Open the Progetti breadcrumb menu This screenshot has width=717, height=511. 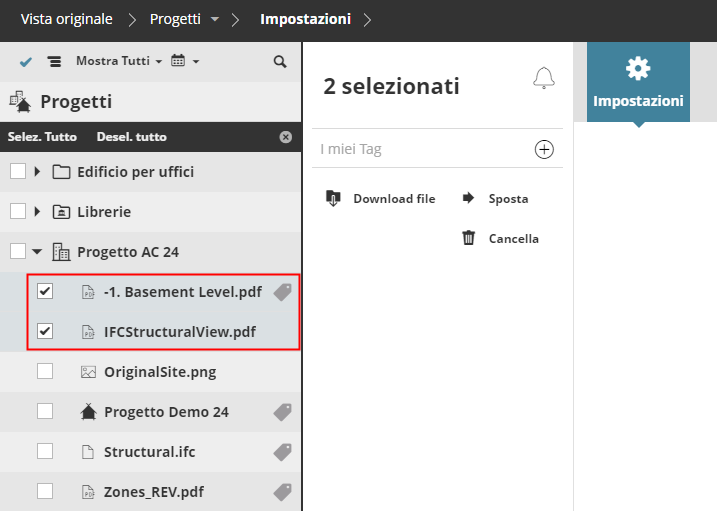click(x=217, y=20)
